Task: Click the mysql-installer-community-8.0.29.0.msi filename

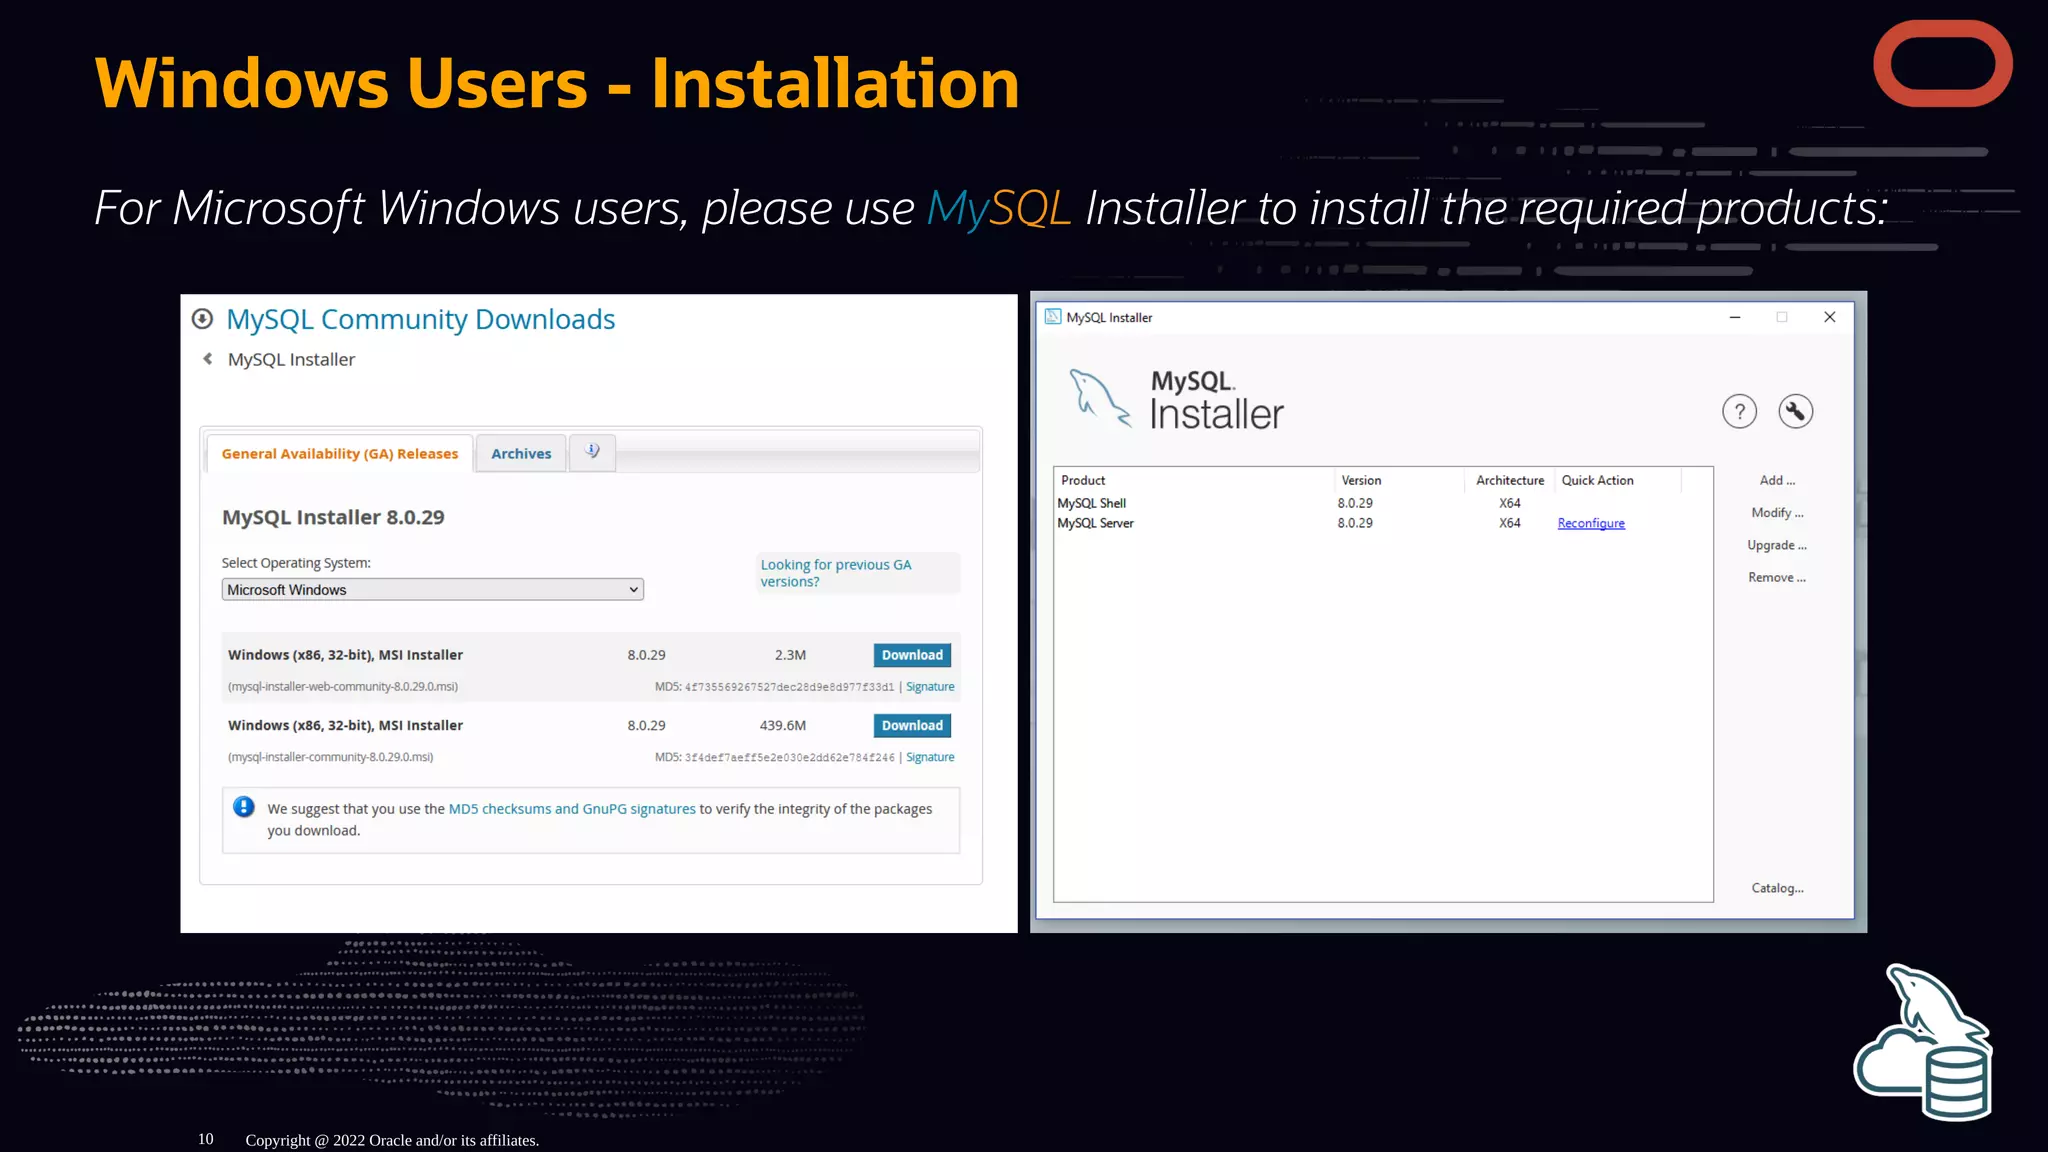Action: [x=331, y=757]
